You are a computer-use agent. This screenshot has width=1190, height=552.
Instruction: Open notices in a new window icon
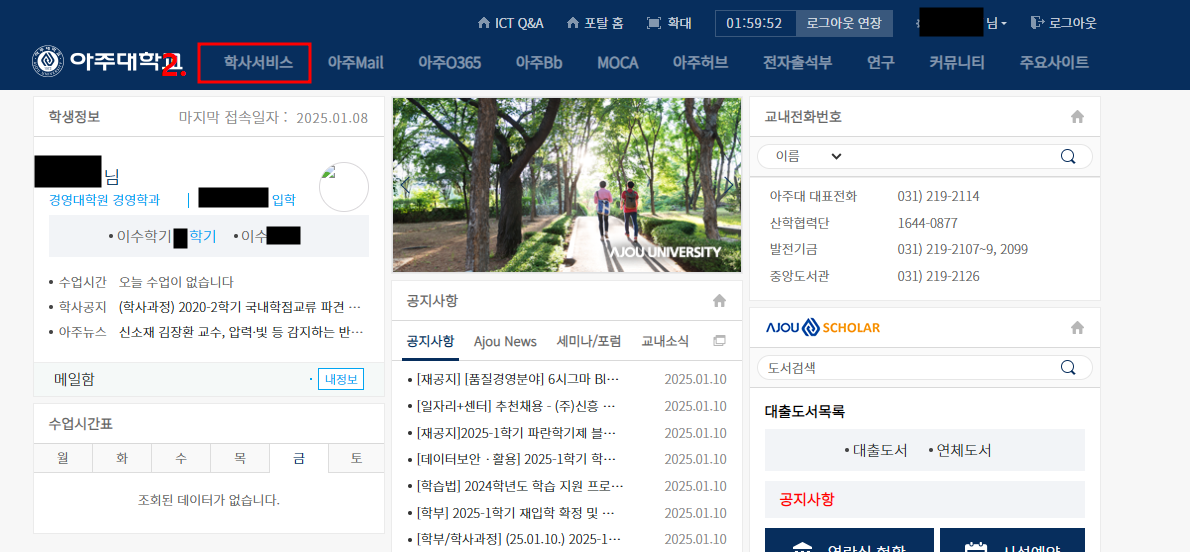click(719, 341)
